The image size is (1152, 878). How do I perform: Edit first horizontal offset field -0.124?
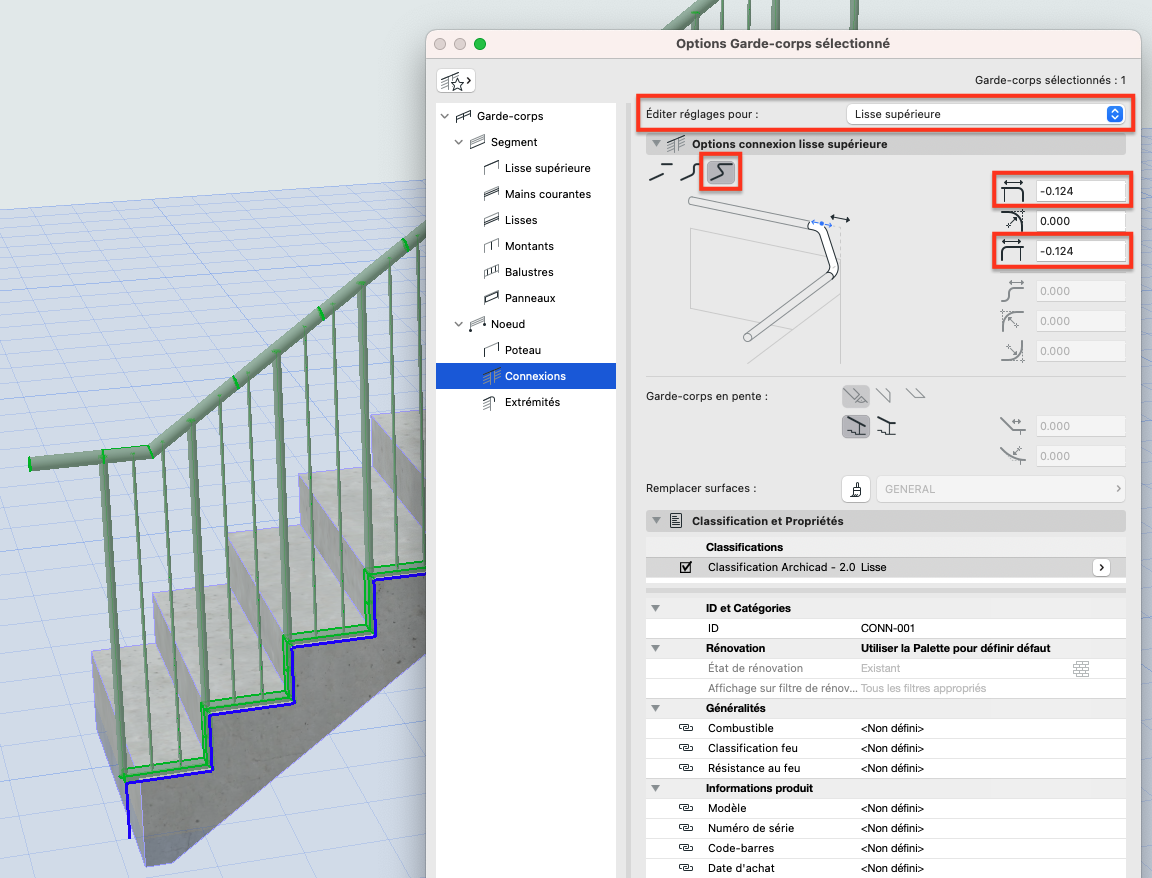[1081, 191]
